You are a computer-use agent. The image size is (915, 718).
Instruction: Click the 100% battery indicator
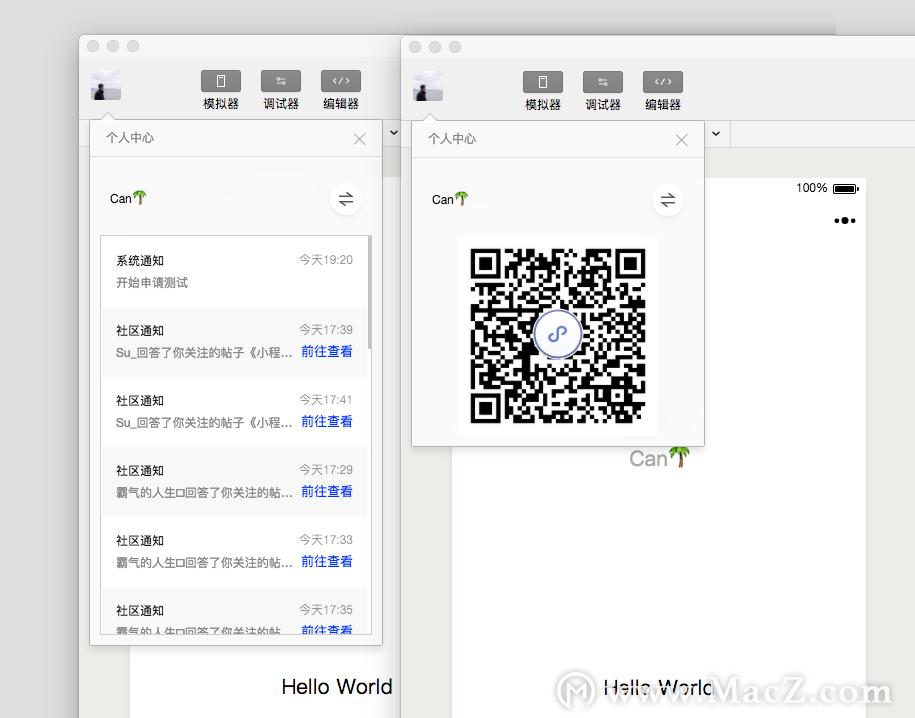(x=827, y=187)
